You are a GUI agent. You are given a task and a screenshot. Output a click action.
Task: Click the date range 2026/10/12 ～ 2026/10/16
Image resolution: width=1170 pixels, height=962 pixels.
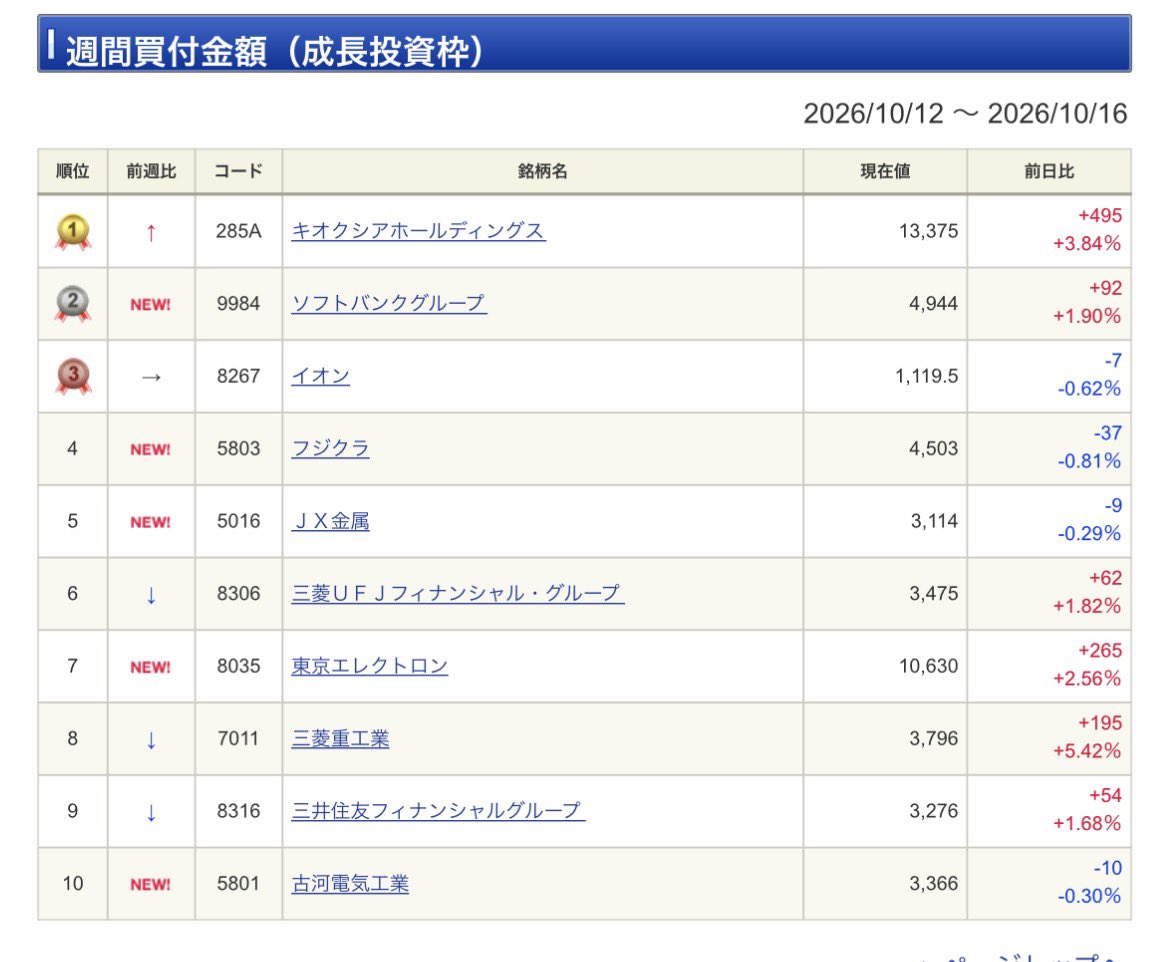point(965,114)
